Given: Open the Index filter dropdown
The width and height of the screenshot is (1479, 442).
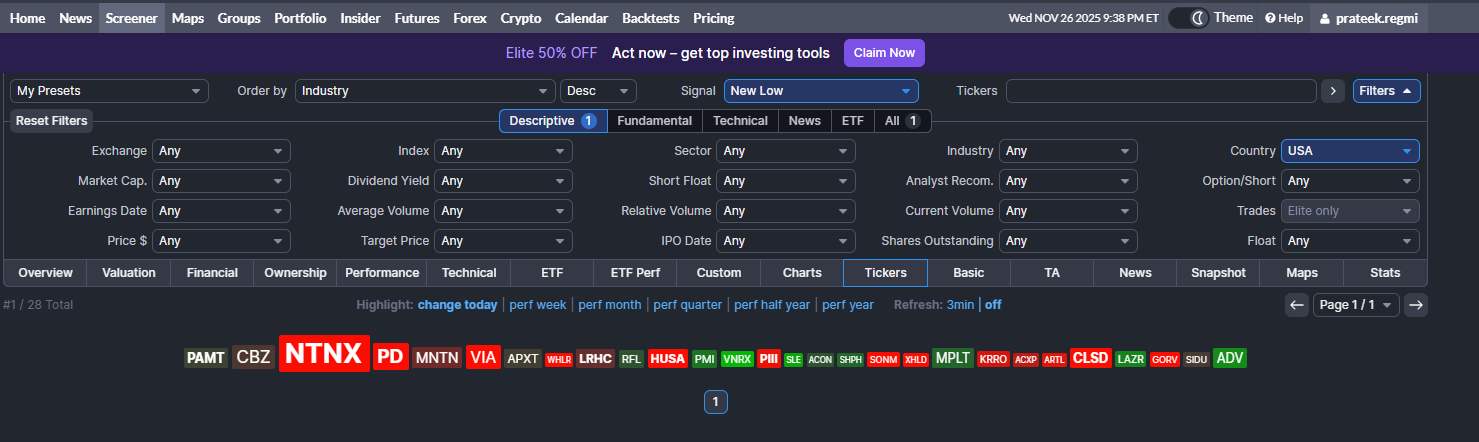Looking at the screenshot, I should tap(503, 151).
